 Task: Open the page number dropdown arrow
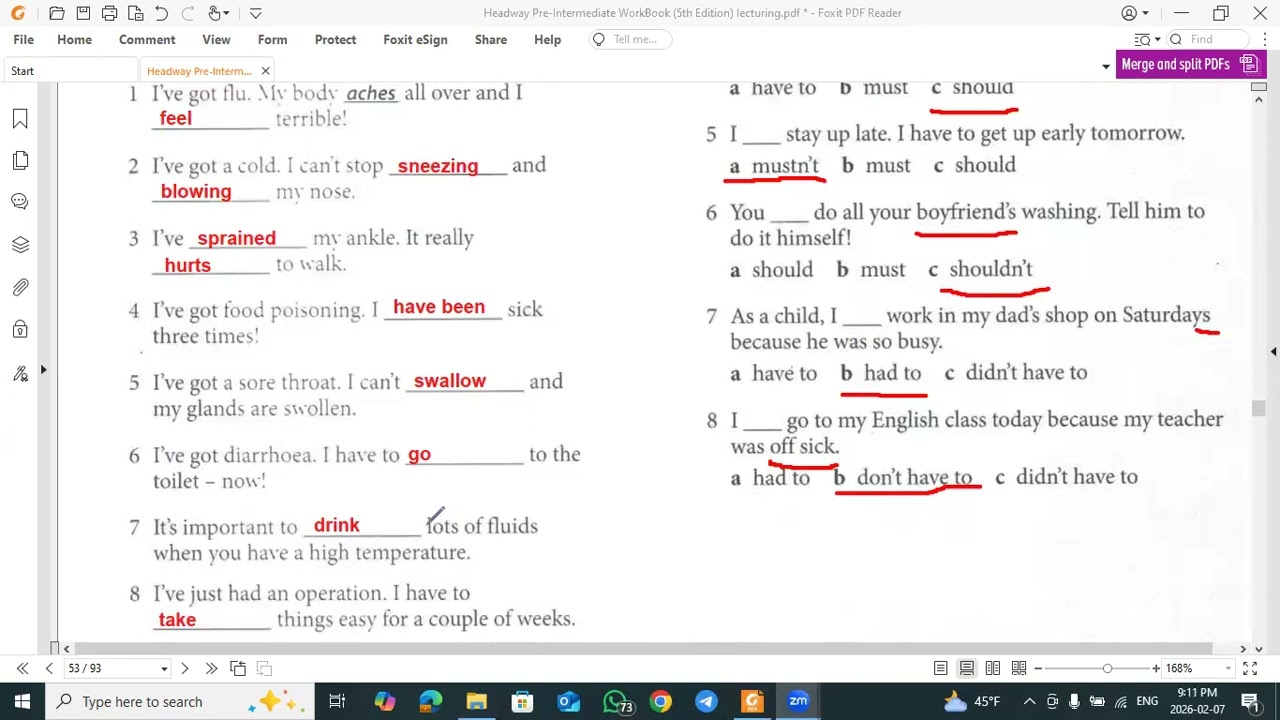point(164,668)
